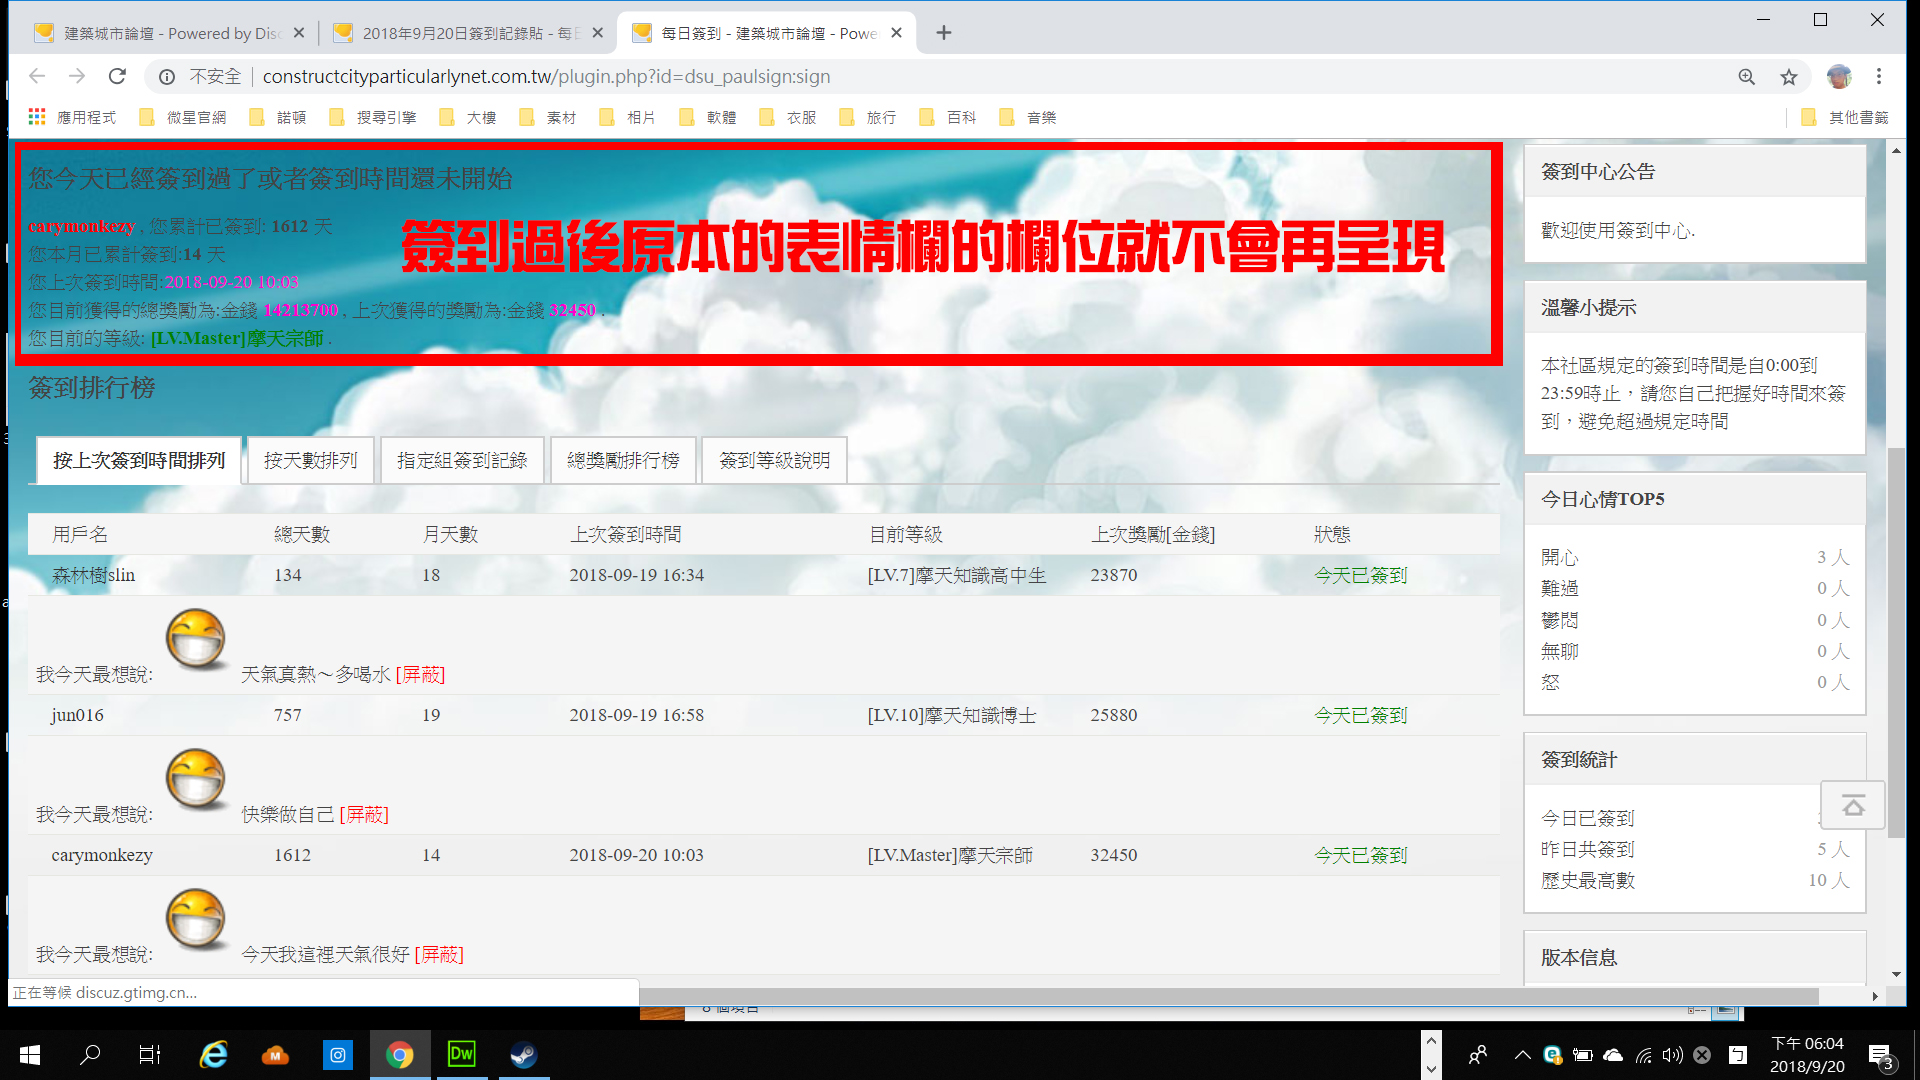Image resolution: width=1920 pixels, height=1080 pixels.
Task: Open a new browser tab
Action: [943, 33]
